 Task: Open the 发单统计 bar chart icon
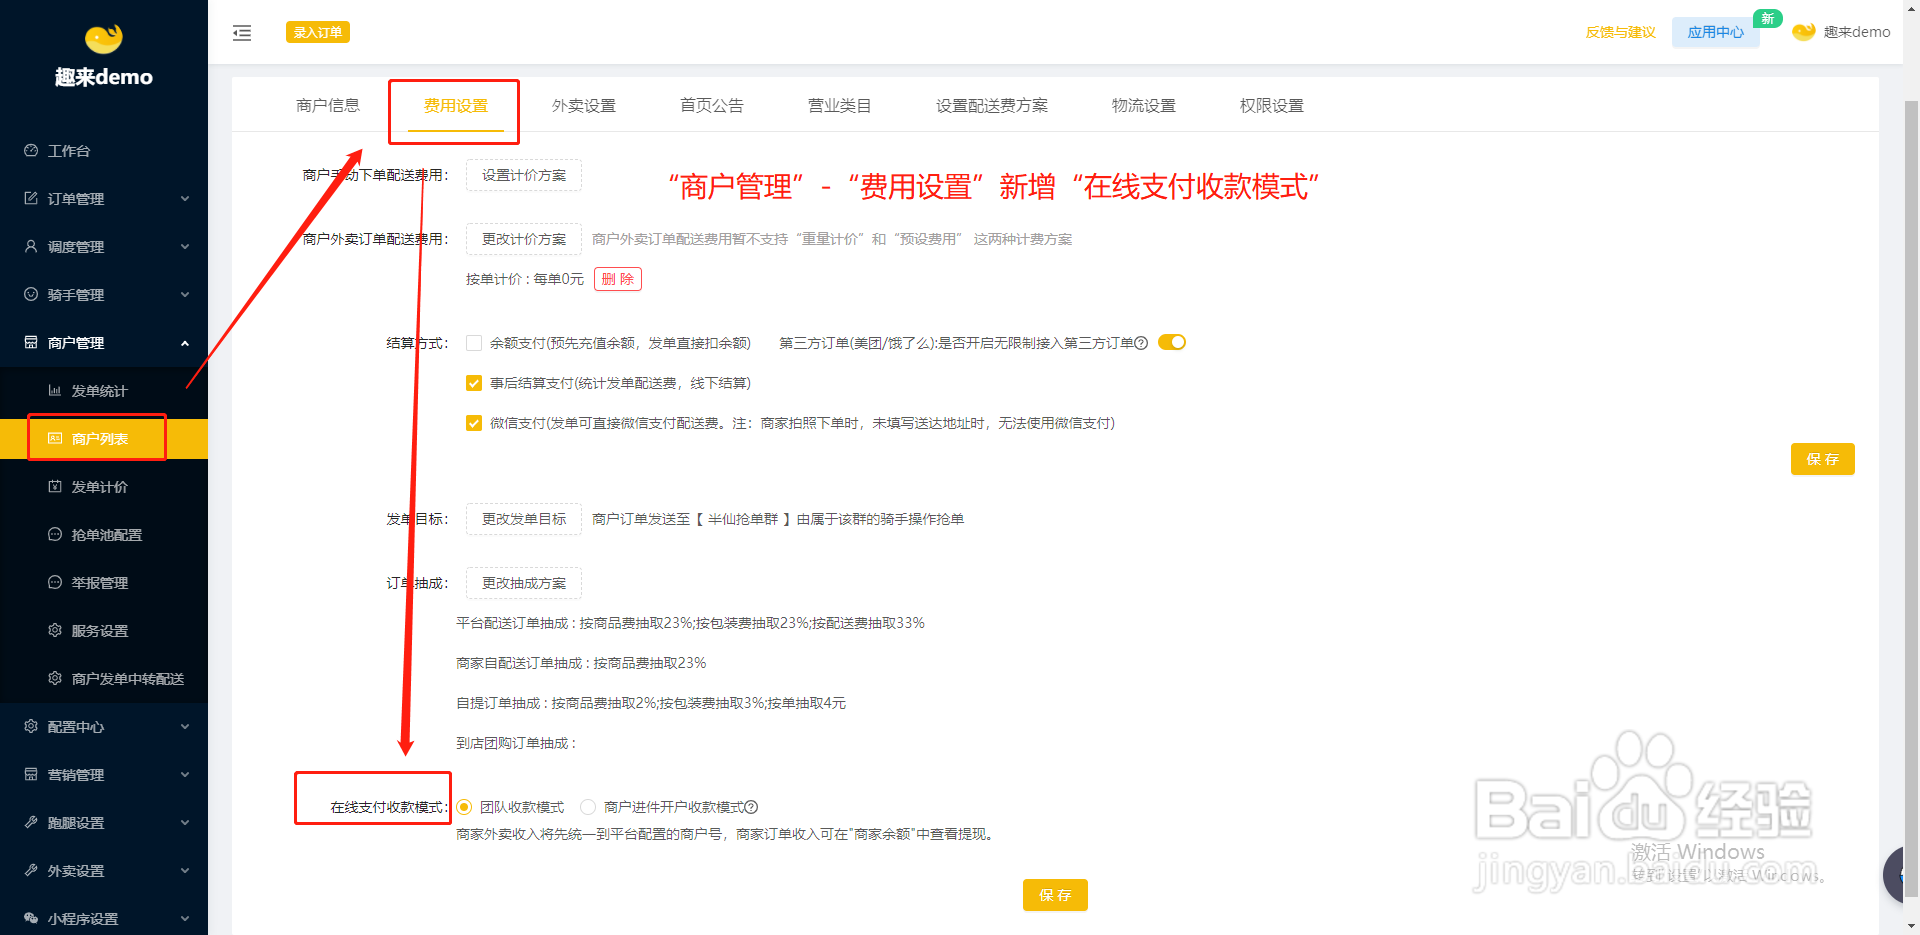(x=55, y=390)
